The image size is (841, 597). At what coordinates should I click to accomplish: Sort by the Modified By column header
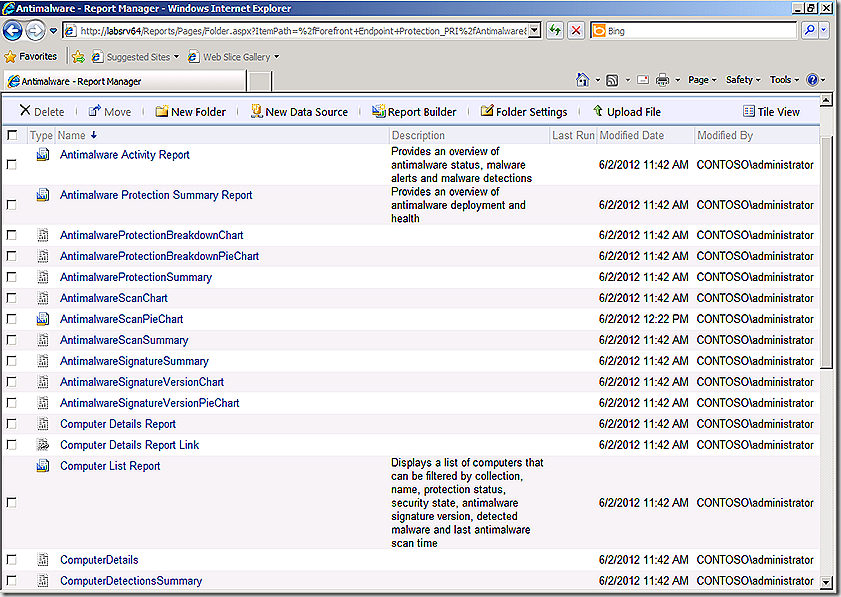[725, 136]
